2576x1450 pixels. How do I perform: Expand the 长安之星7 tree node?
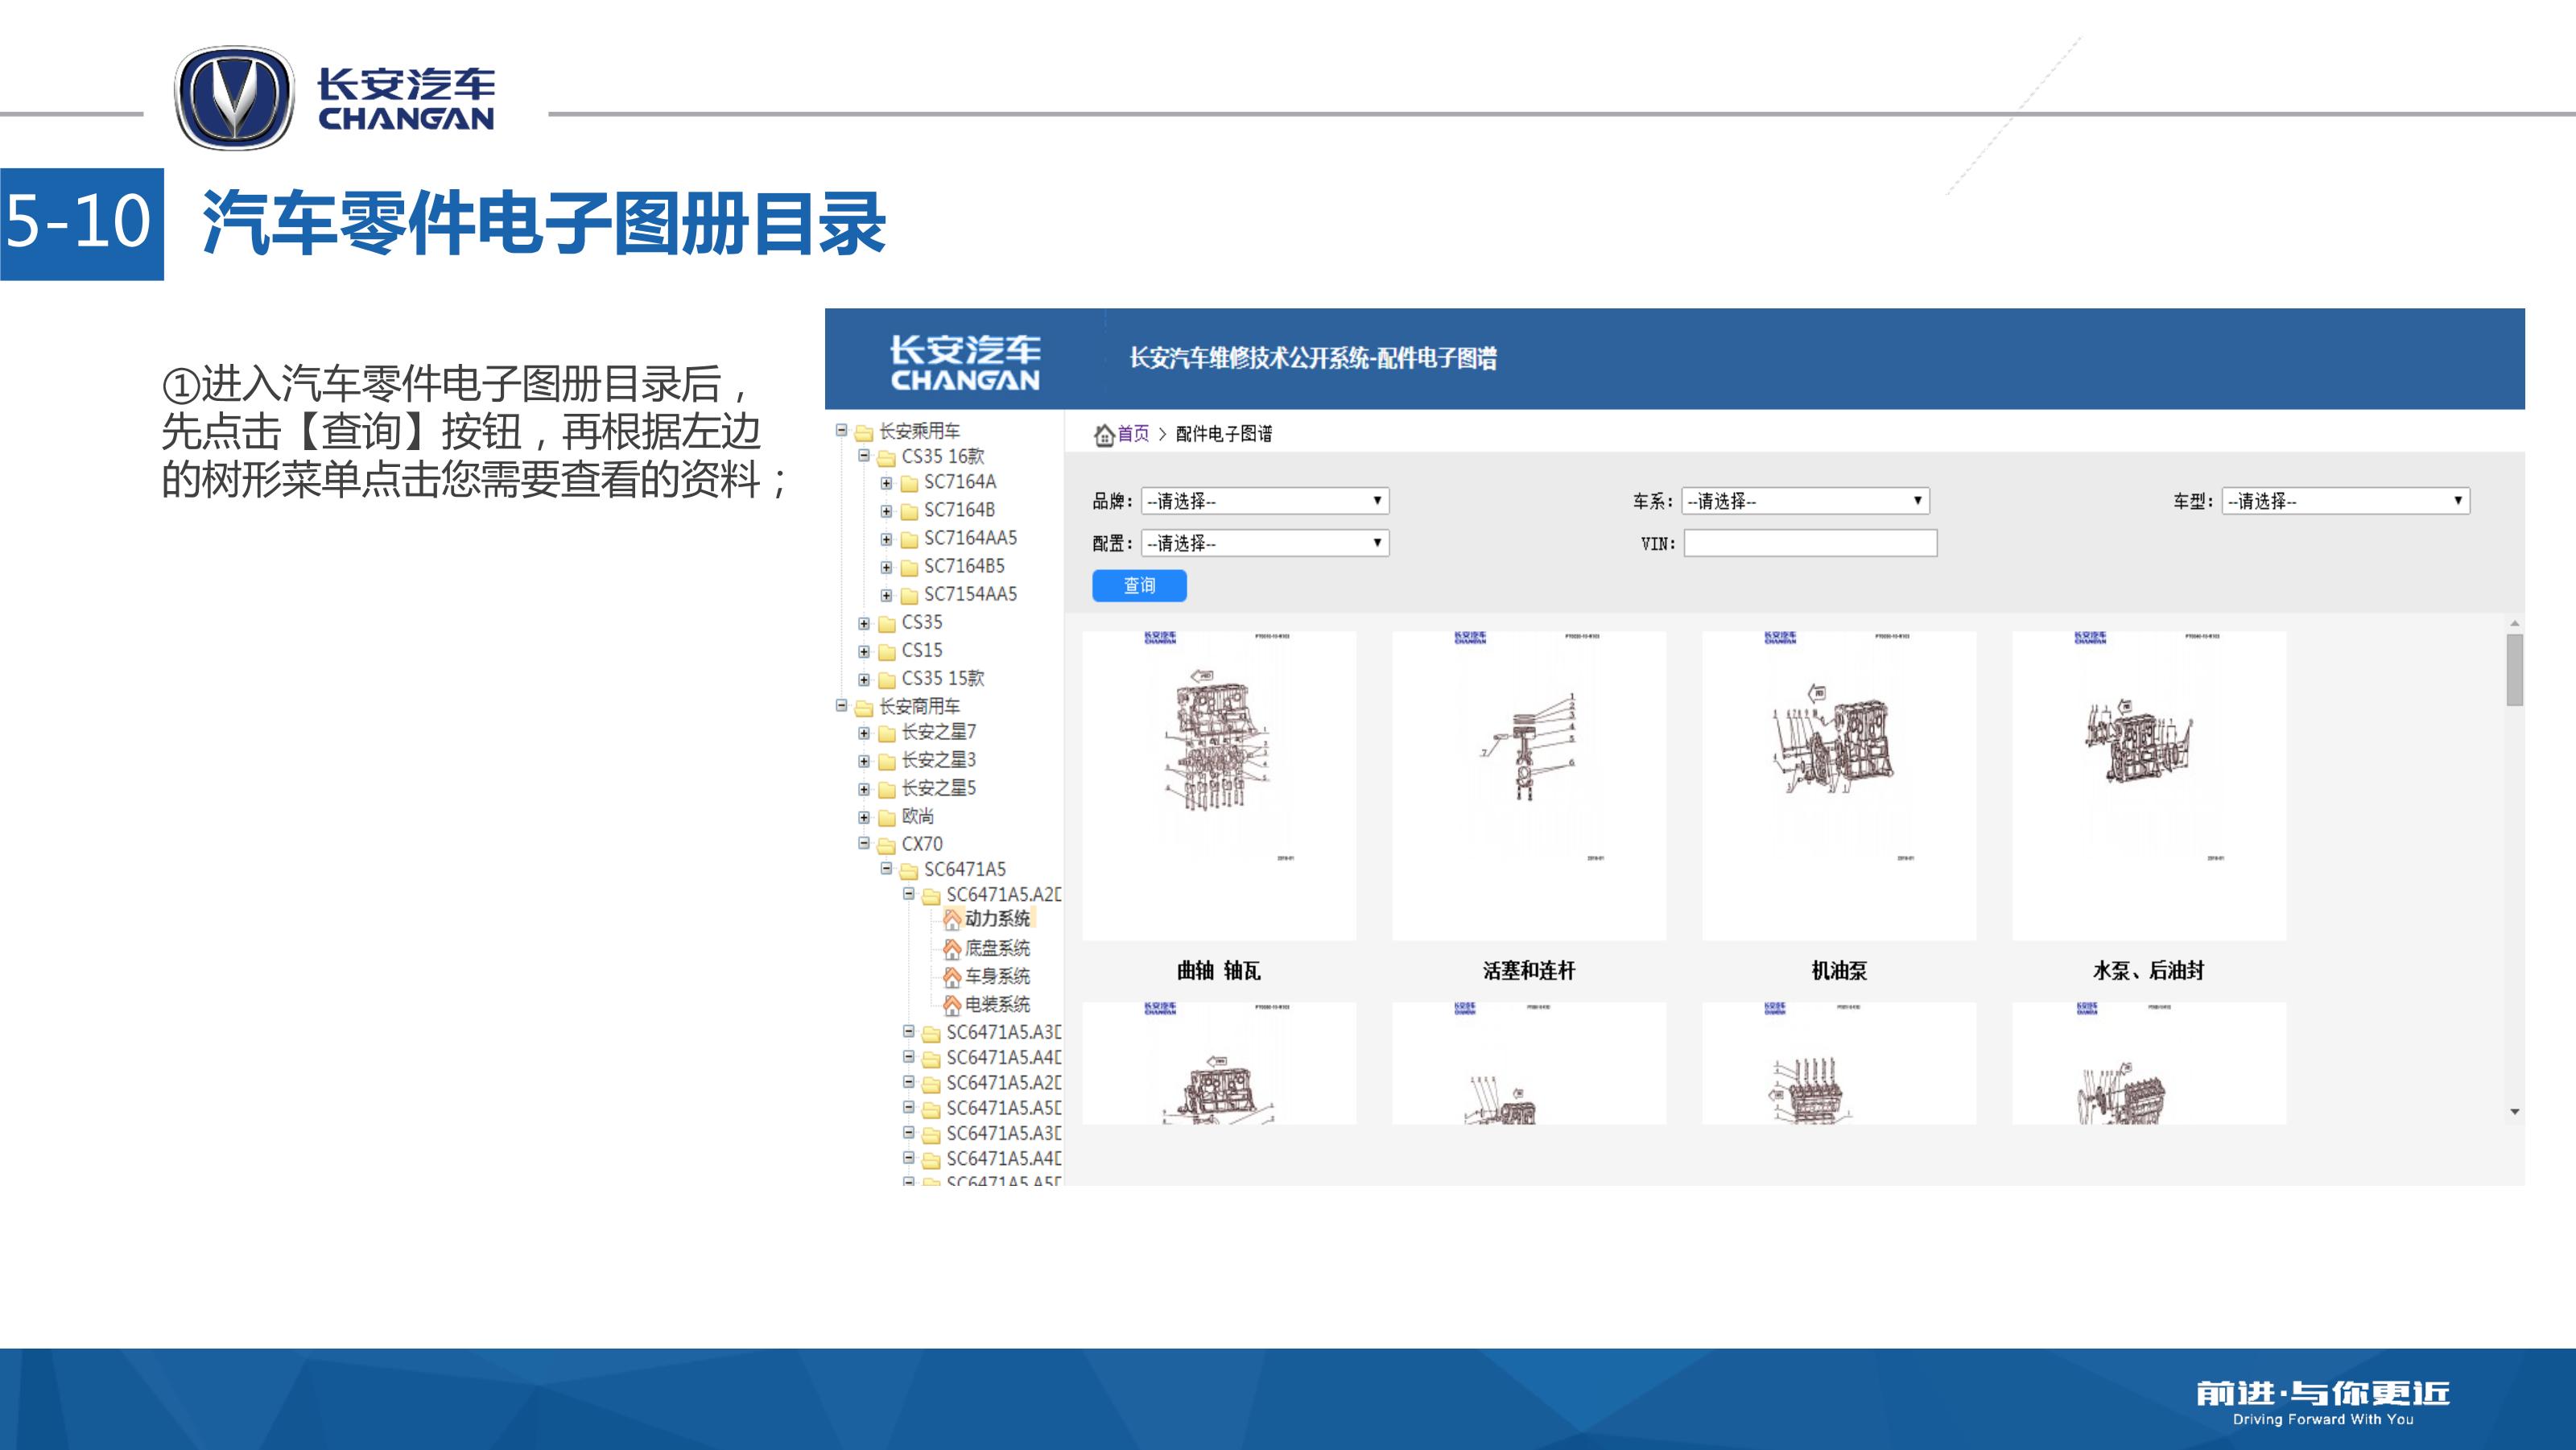point(864,733)
